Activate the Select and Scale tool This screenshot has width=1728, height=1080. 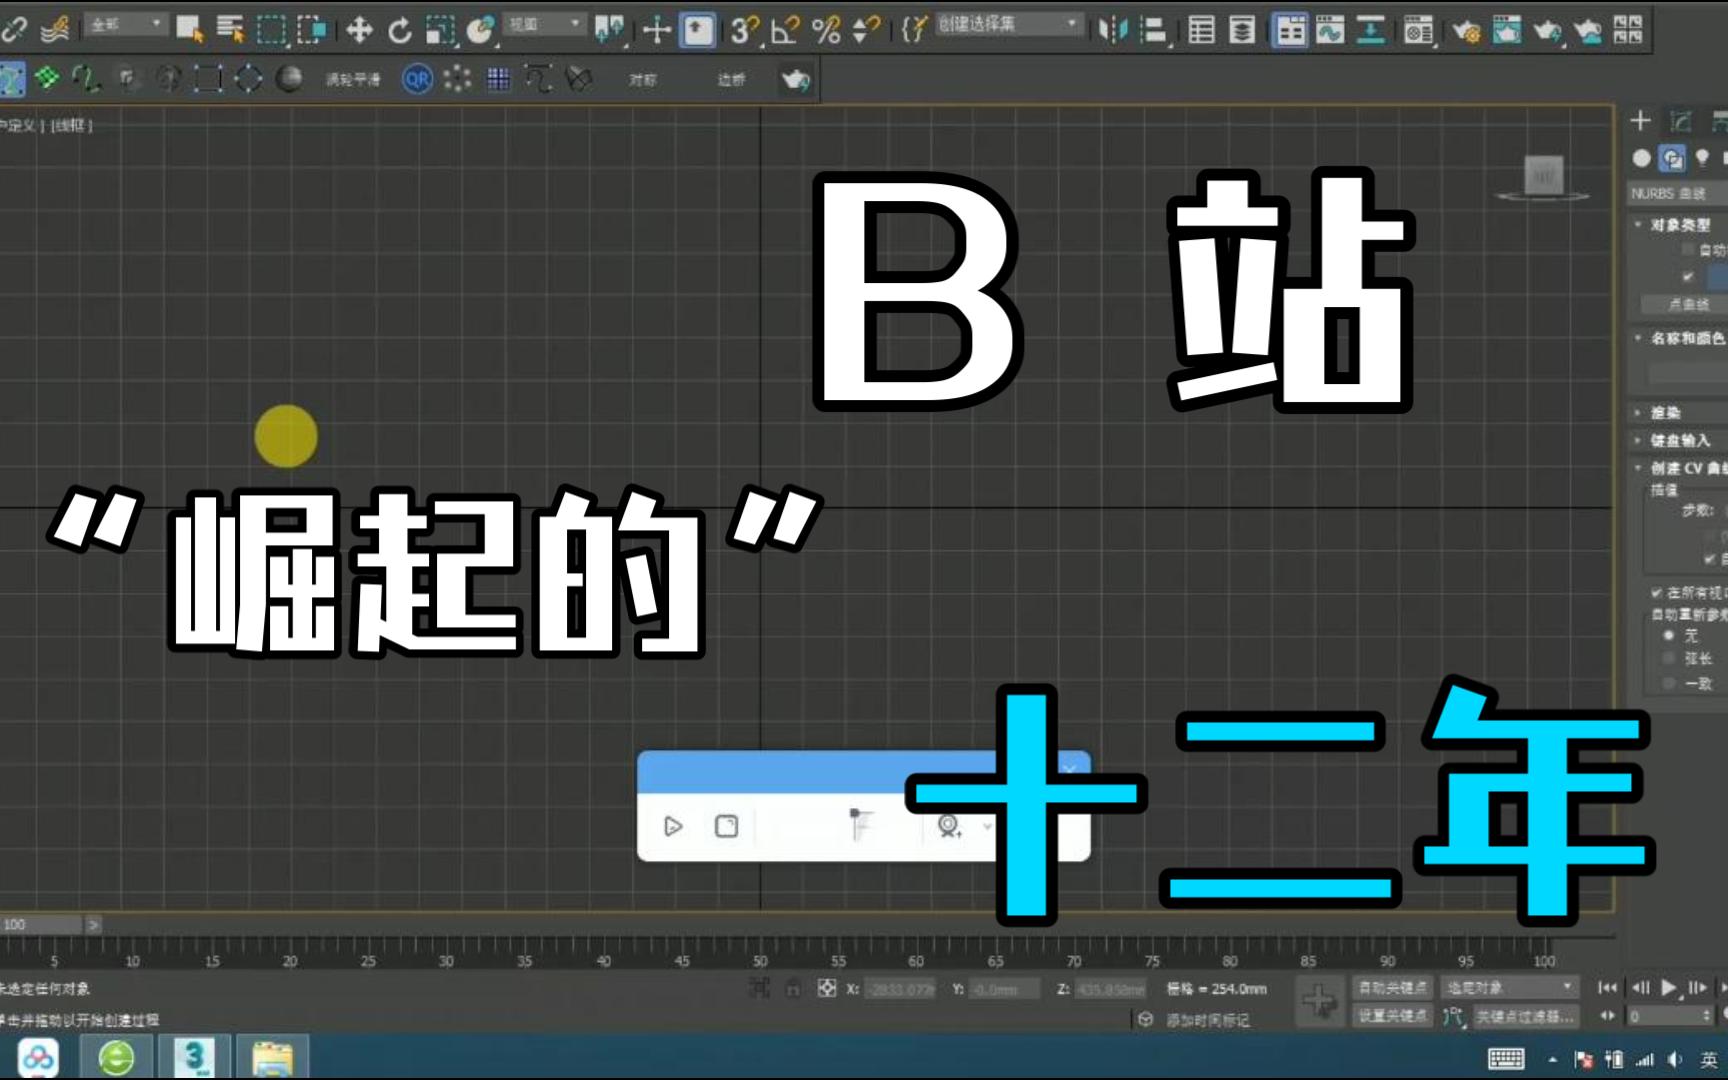[x=439, y=30]
